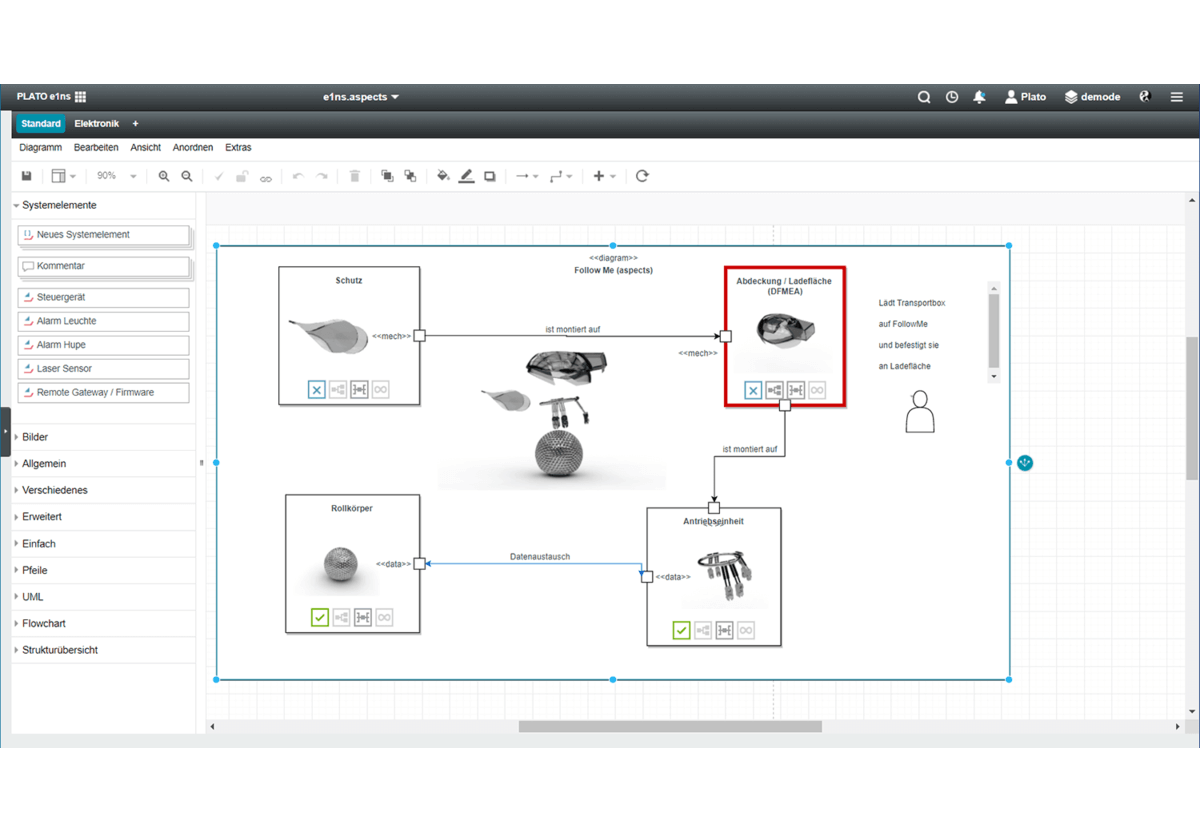1200x833 pixels.
Task: Click the search icon in header
Action: [924, 97]
